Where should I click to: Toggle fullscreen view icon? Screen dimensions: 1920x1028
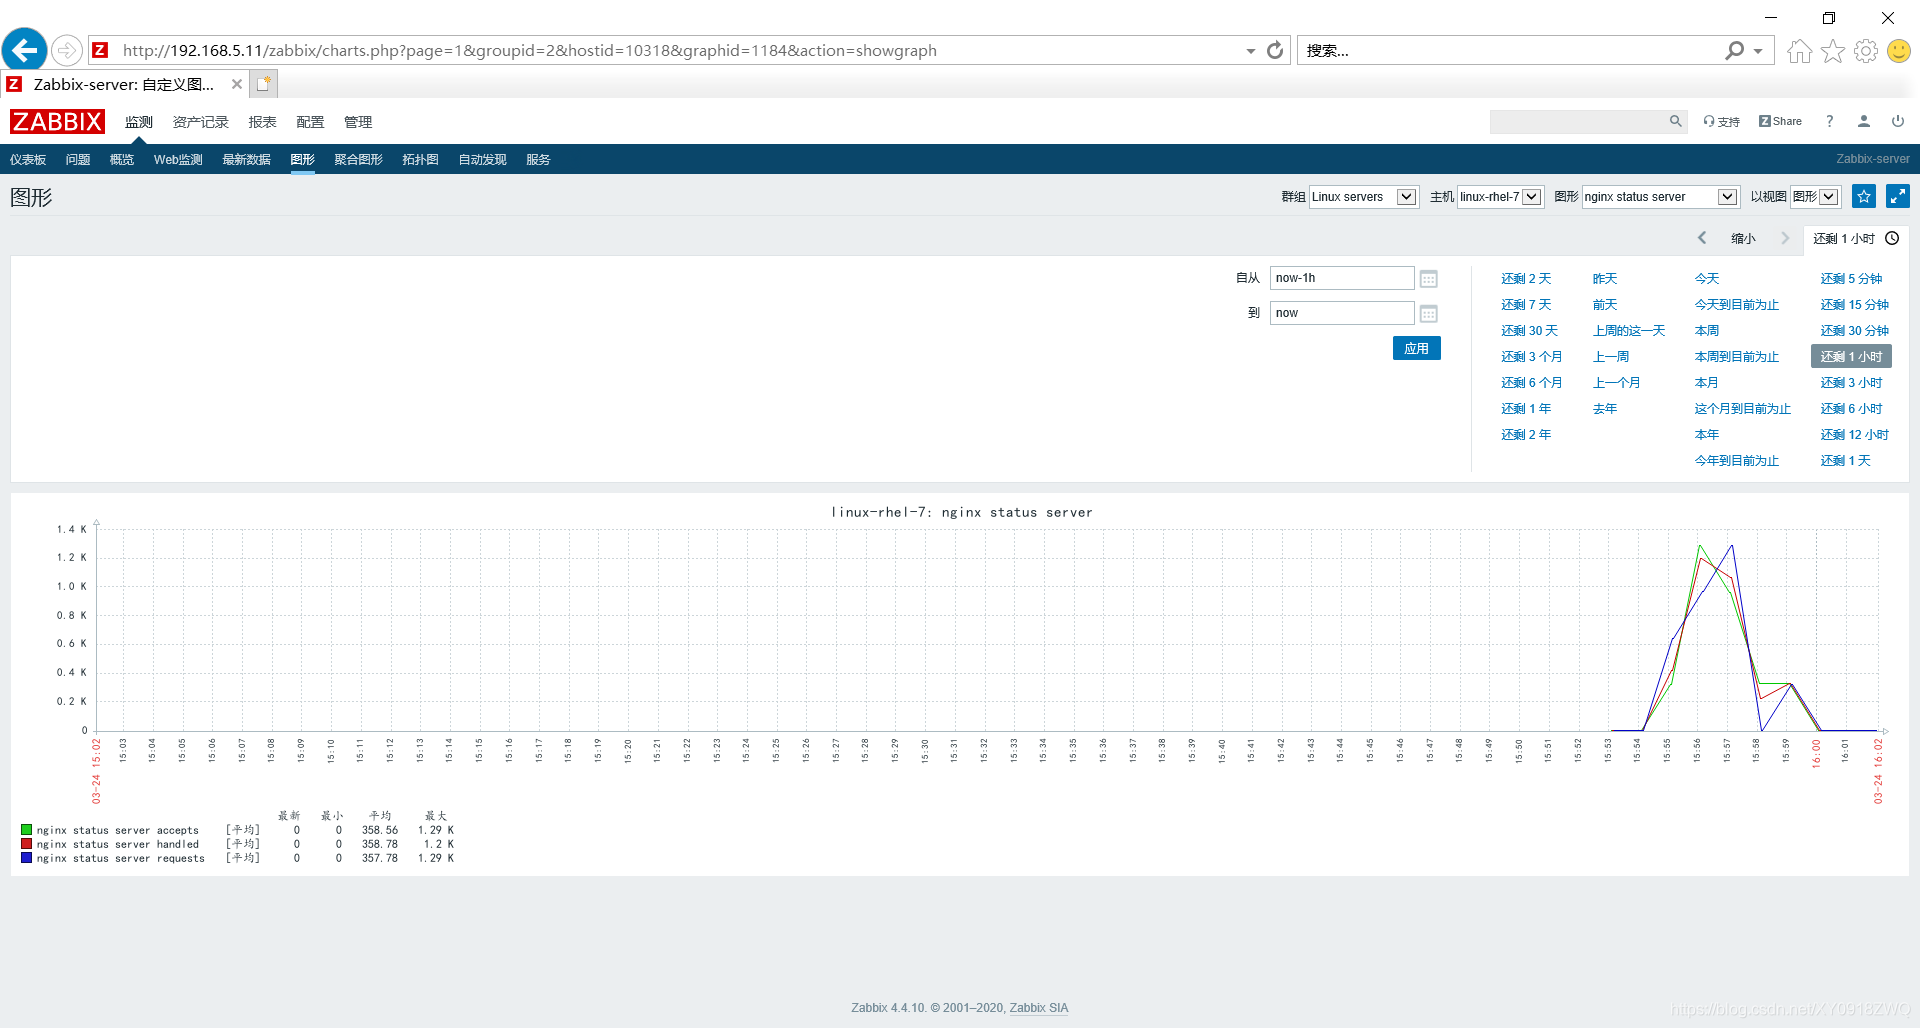tap(1897, 196)
